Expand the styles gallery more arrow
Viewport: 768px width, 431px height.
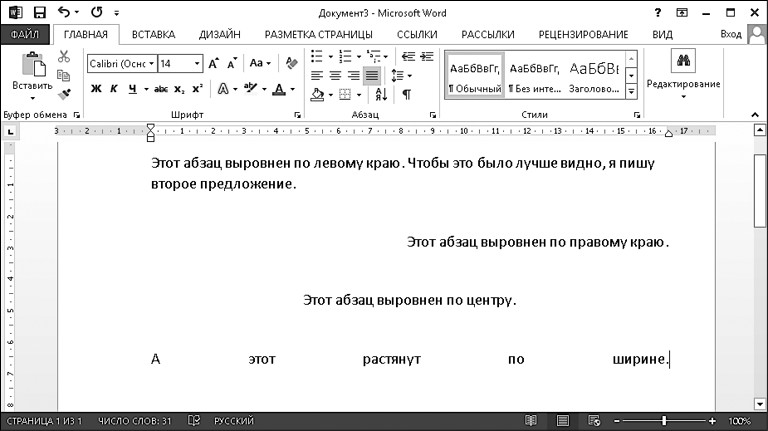tap(631, 92)
